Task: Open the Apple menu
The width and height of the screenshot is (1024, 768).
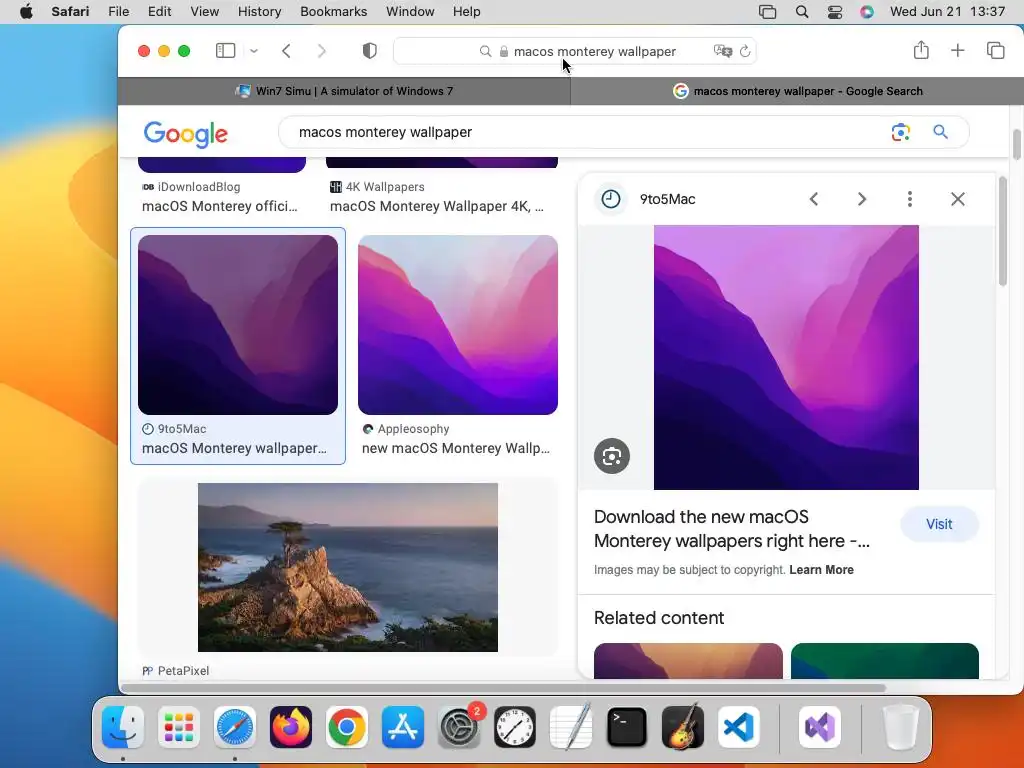Action: pyautogui.click(x=26, y=12)
